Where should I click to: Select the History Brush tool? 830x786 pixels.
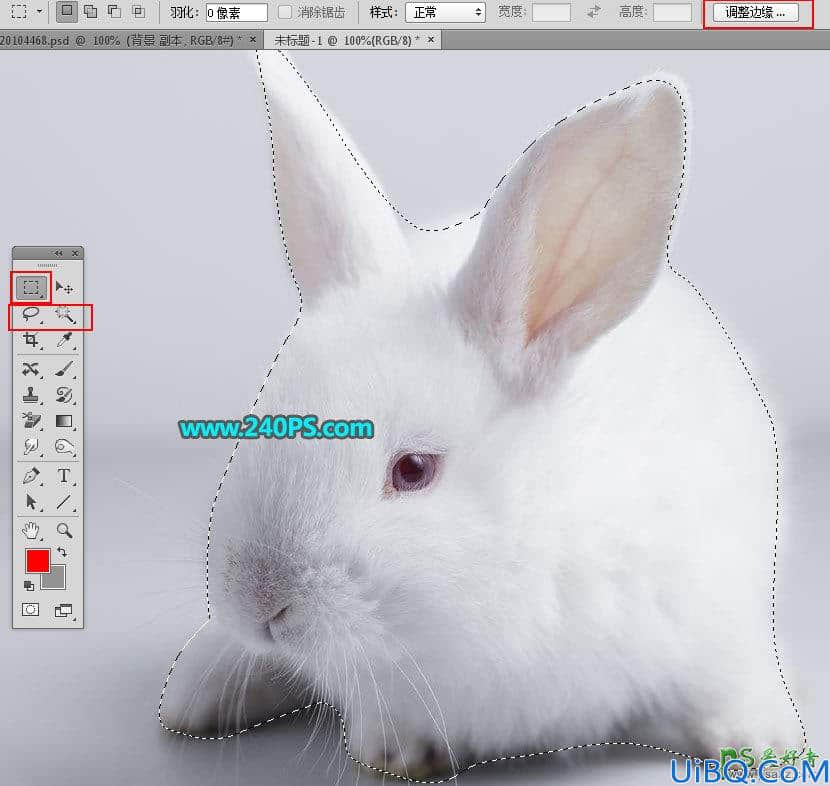(65, 395)
